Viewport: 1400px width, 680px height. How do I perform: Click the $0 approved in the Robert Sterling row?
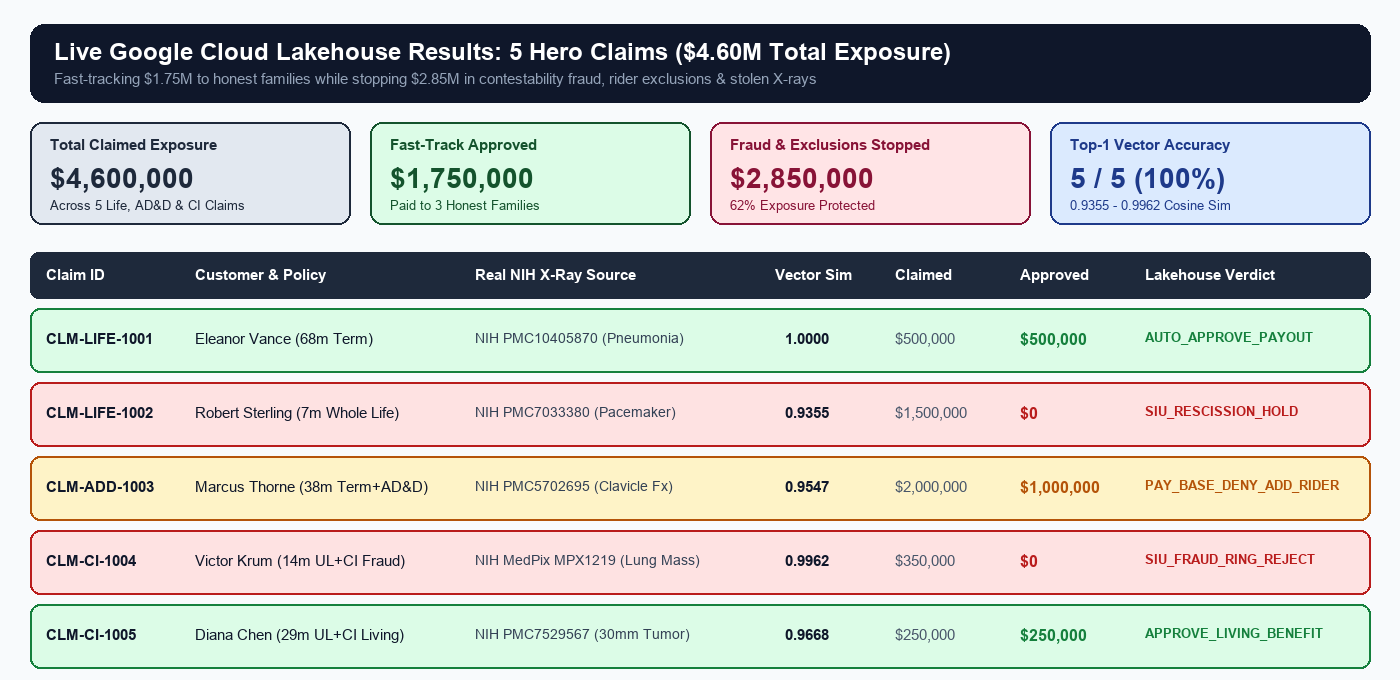(x=1029, y=413)
